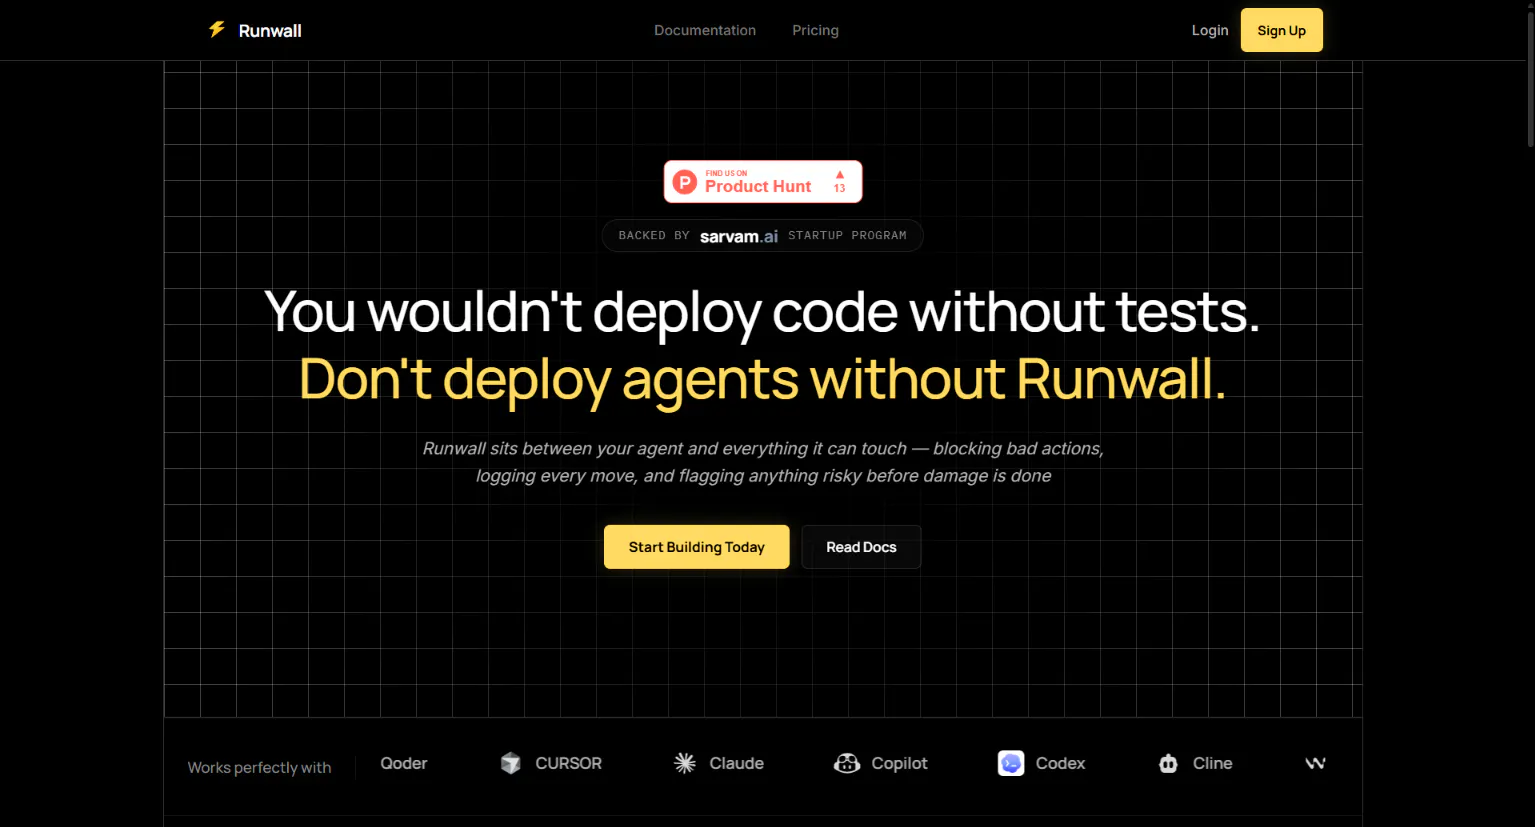The width and height of the screenshot is (1535, 827).
Task: Click the yellow 'Don't deploy agents without Runwall.' heading
Action: (x=762, y=380)
